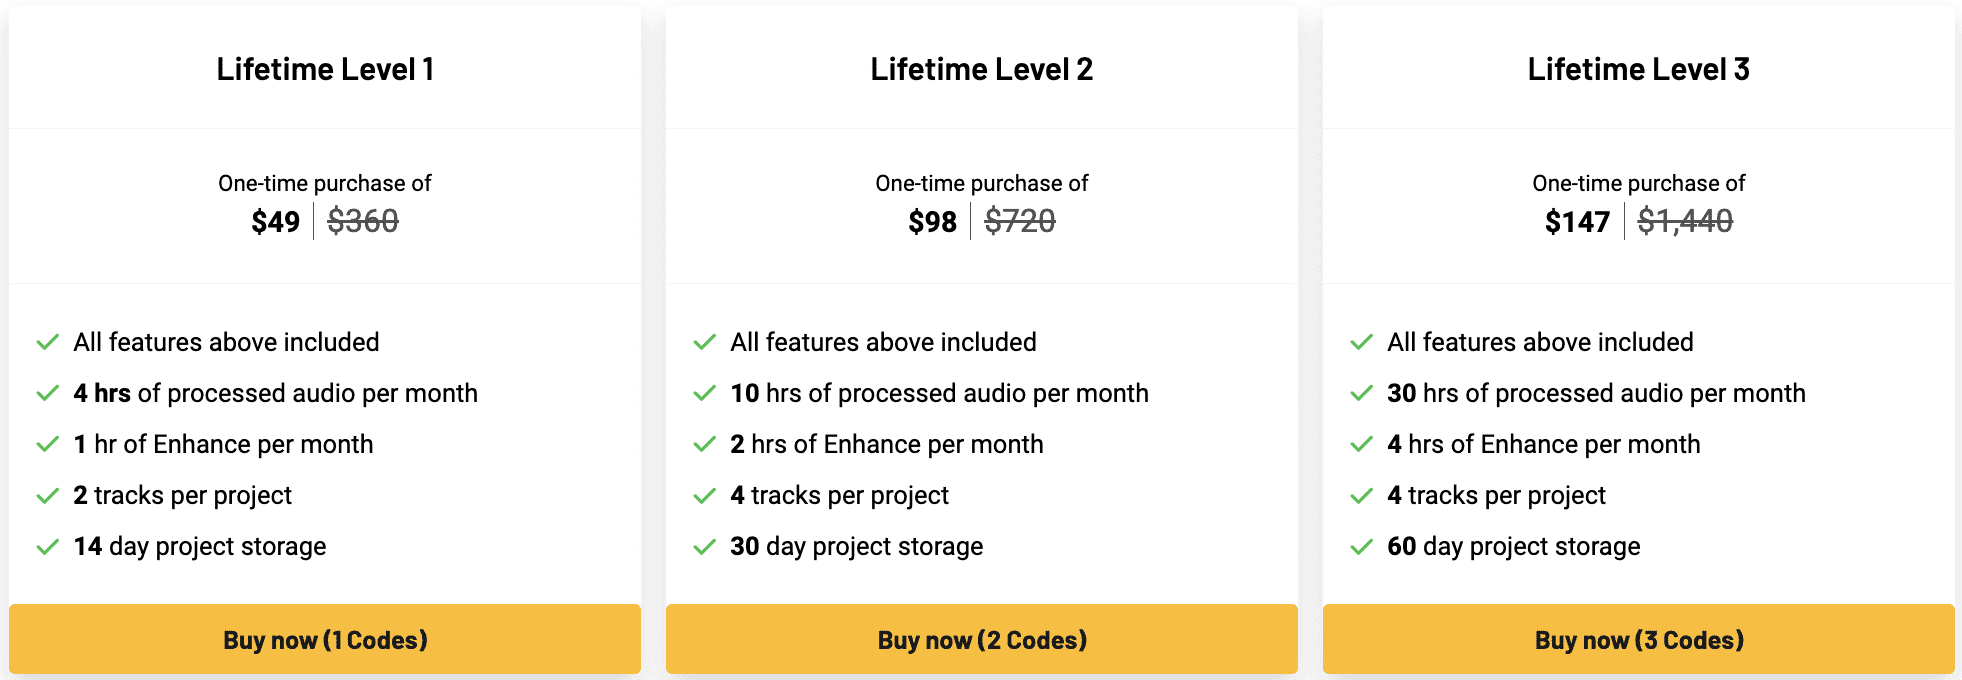Click checkmark beside 30 hrs processed audio
The width and height of the screenshot is (1962, 680).
[x=1361, y=394]
